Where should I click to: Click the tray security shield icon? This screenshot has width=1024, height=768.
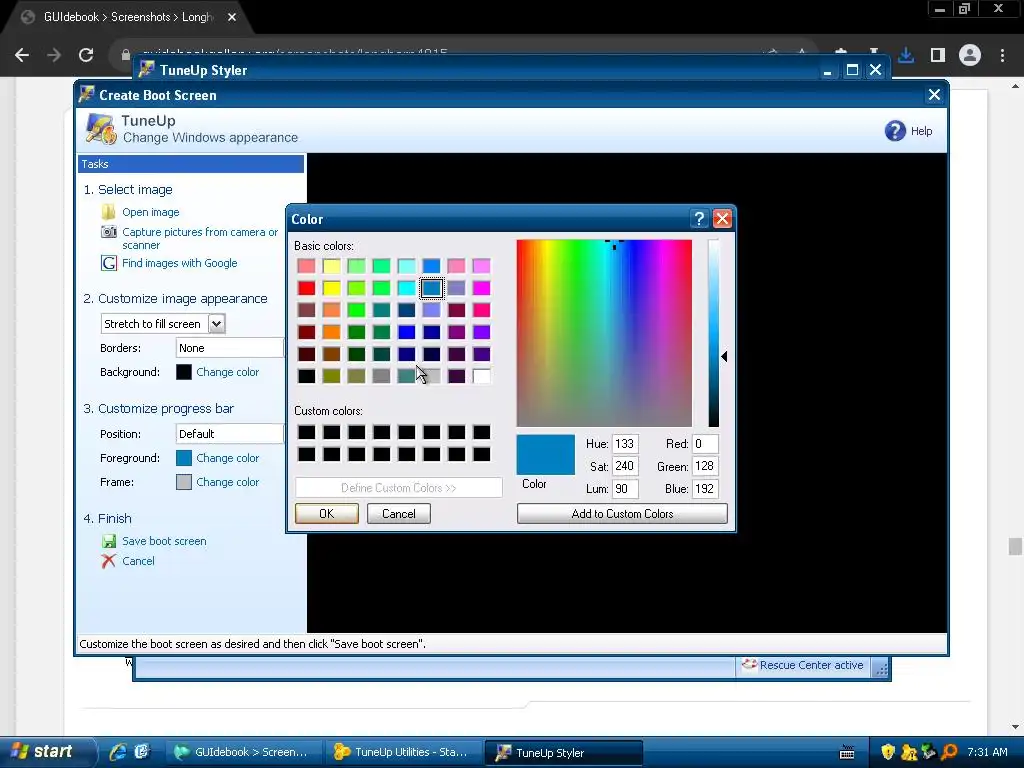(888, 752)
